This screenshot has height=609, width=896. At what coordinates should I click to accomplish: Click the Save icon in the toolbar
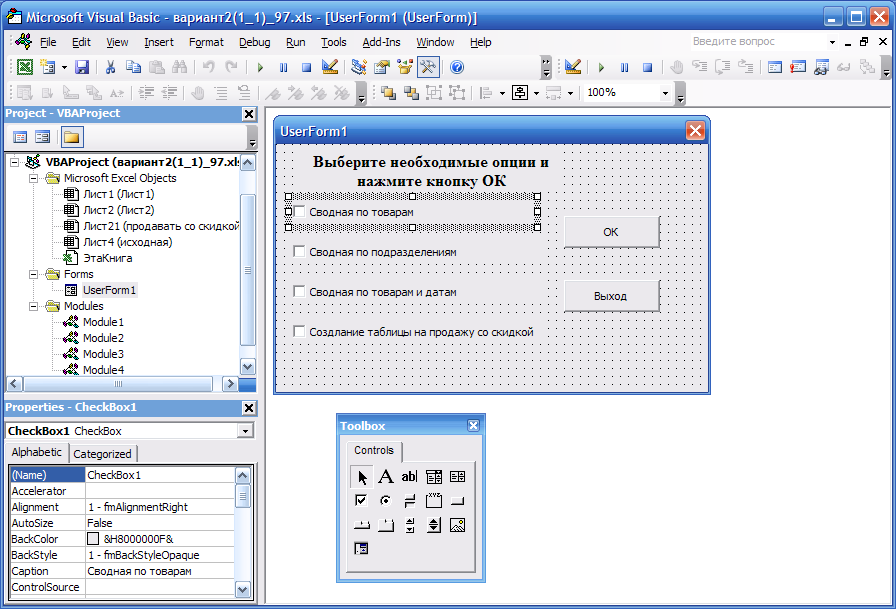(x=82, y=67)
